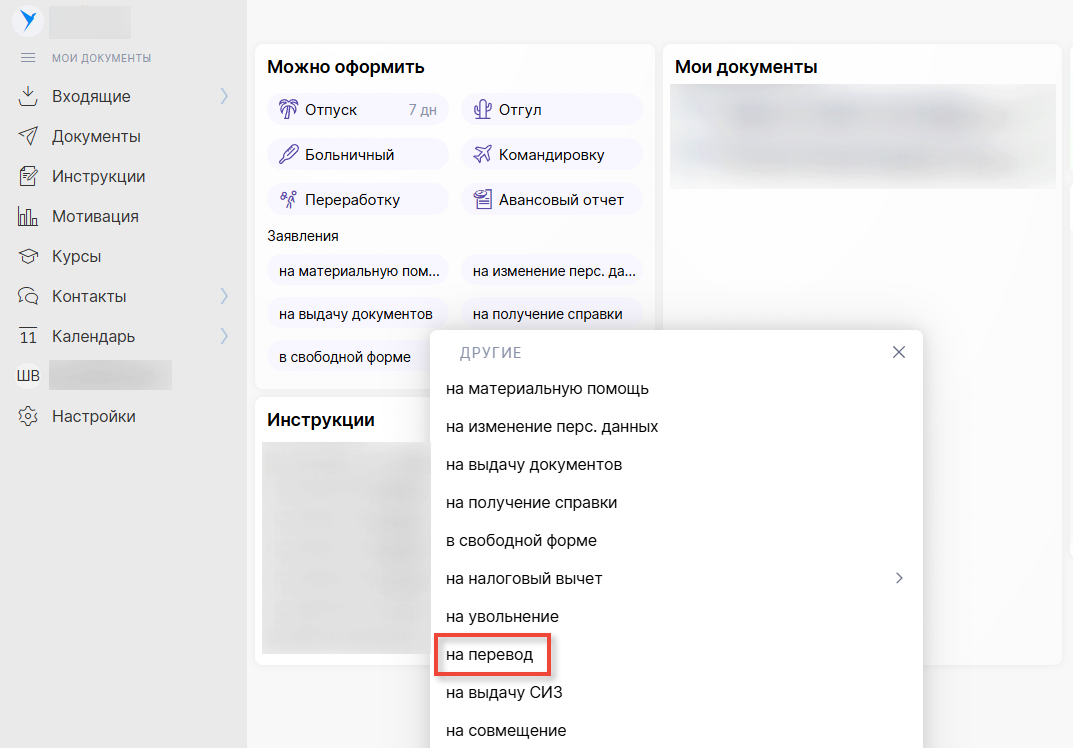Open Курсы graduation cap icon
The image size is (1073, 748).
pyautogui.click(x=29, y=257)
